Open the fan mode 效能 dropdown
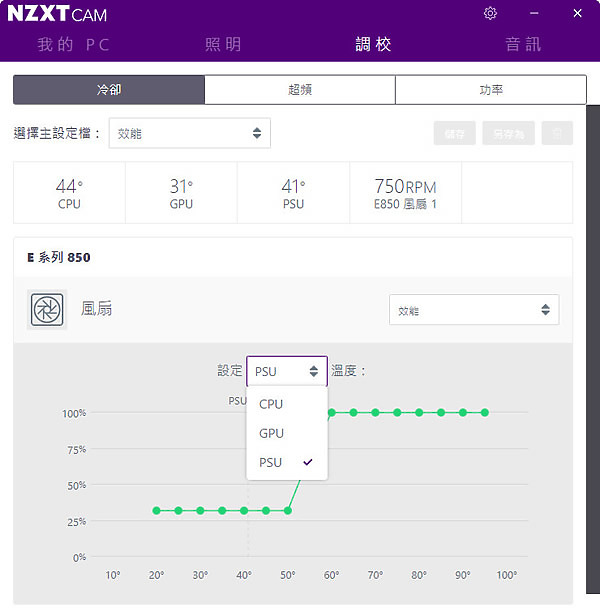This screenshot has width=600, height=612. (474, 310)
